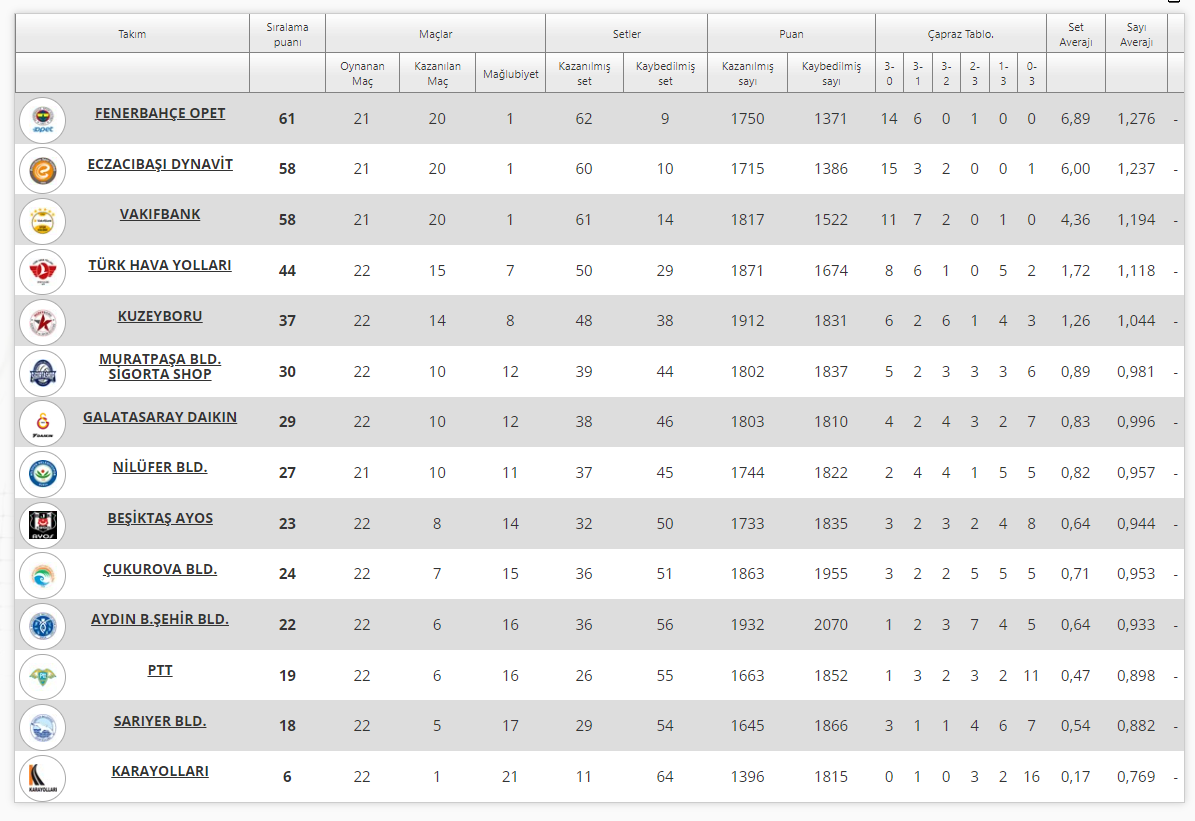Click the VakıfBank team logo
The height and width of the screenshot is (821, 1195).
[x=42, y=221]
